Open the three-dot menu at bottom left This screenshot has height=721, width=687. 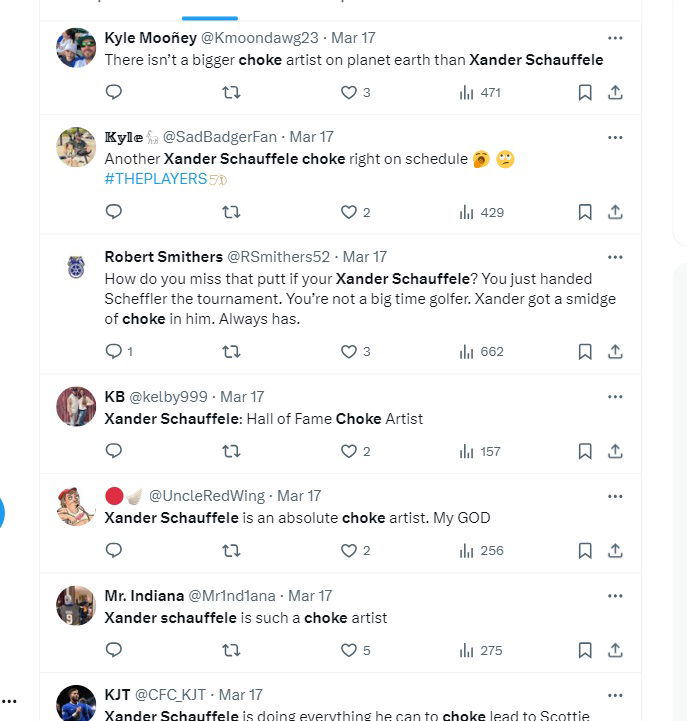[10, 701]
